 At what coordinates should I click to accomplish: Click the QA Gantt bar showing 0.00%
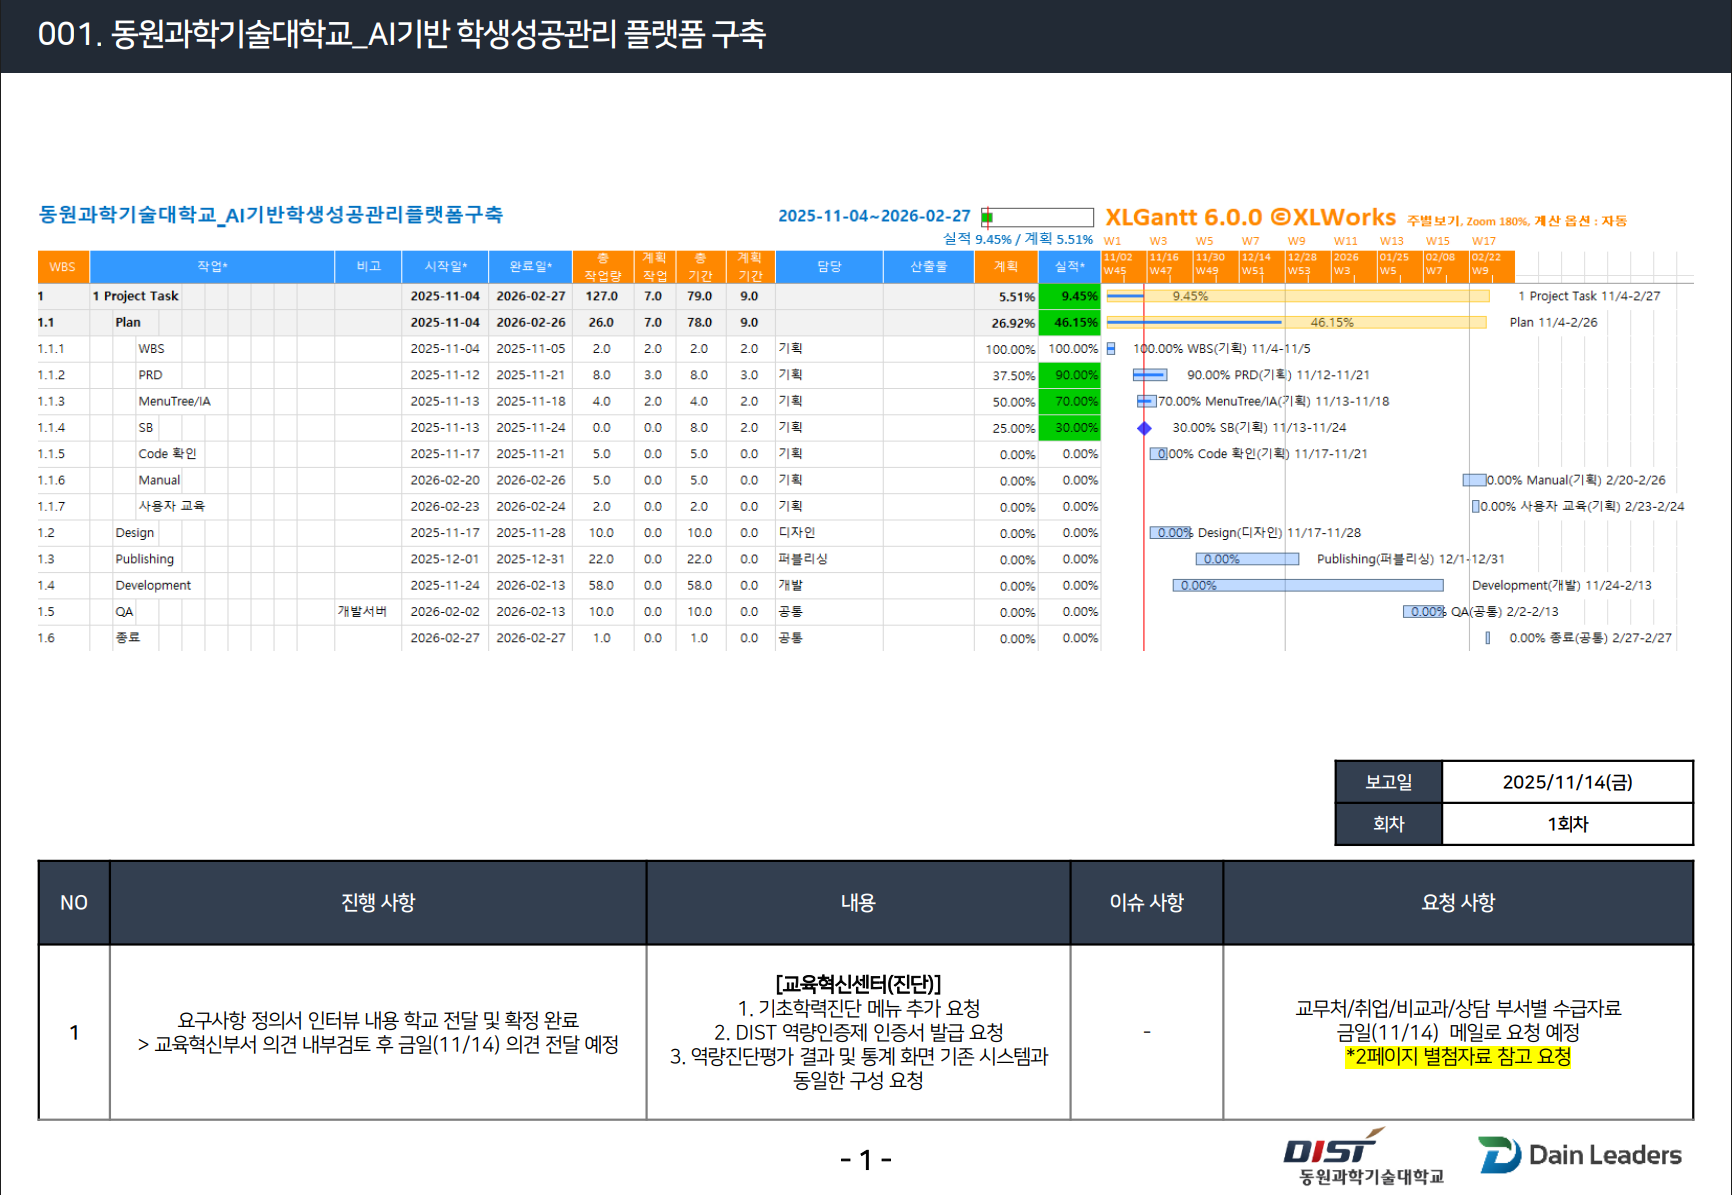(x=1424, y=612)
